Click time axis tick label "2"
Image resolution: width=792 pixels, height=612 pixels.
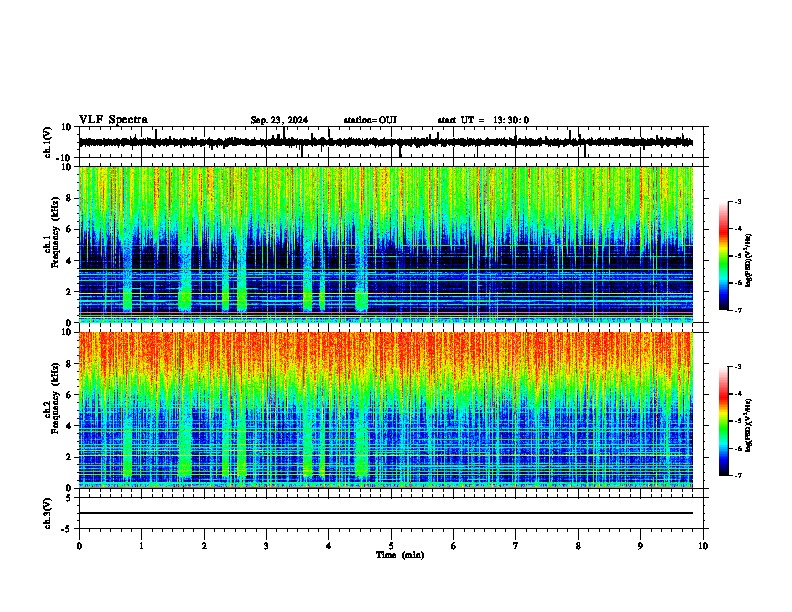pos(204,546)
